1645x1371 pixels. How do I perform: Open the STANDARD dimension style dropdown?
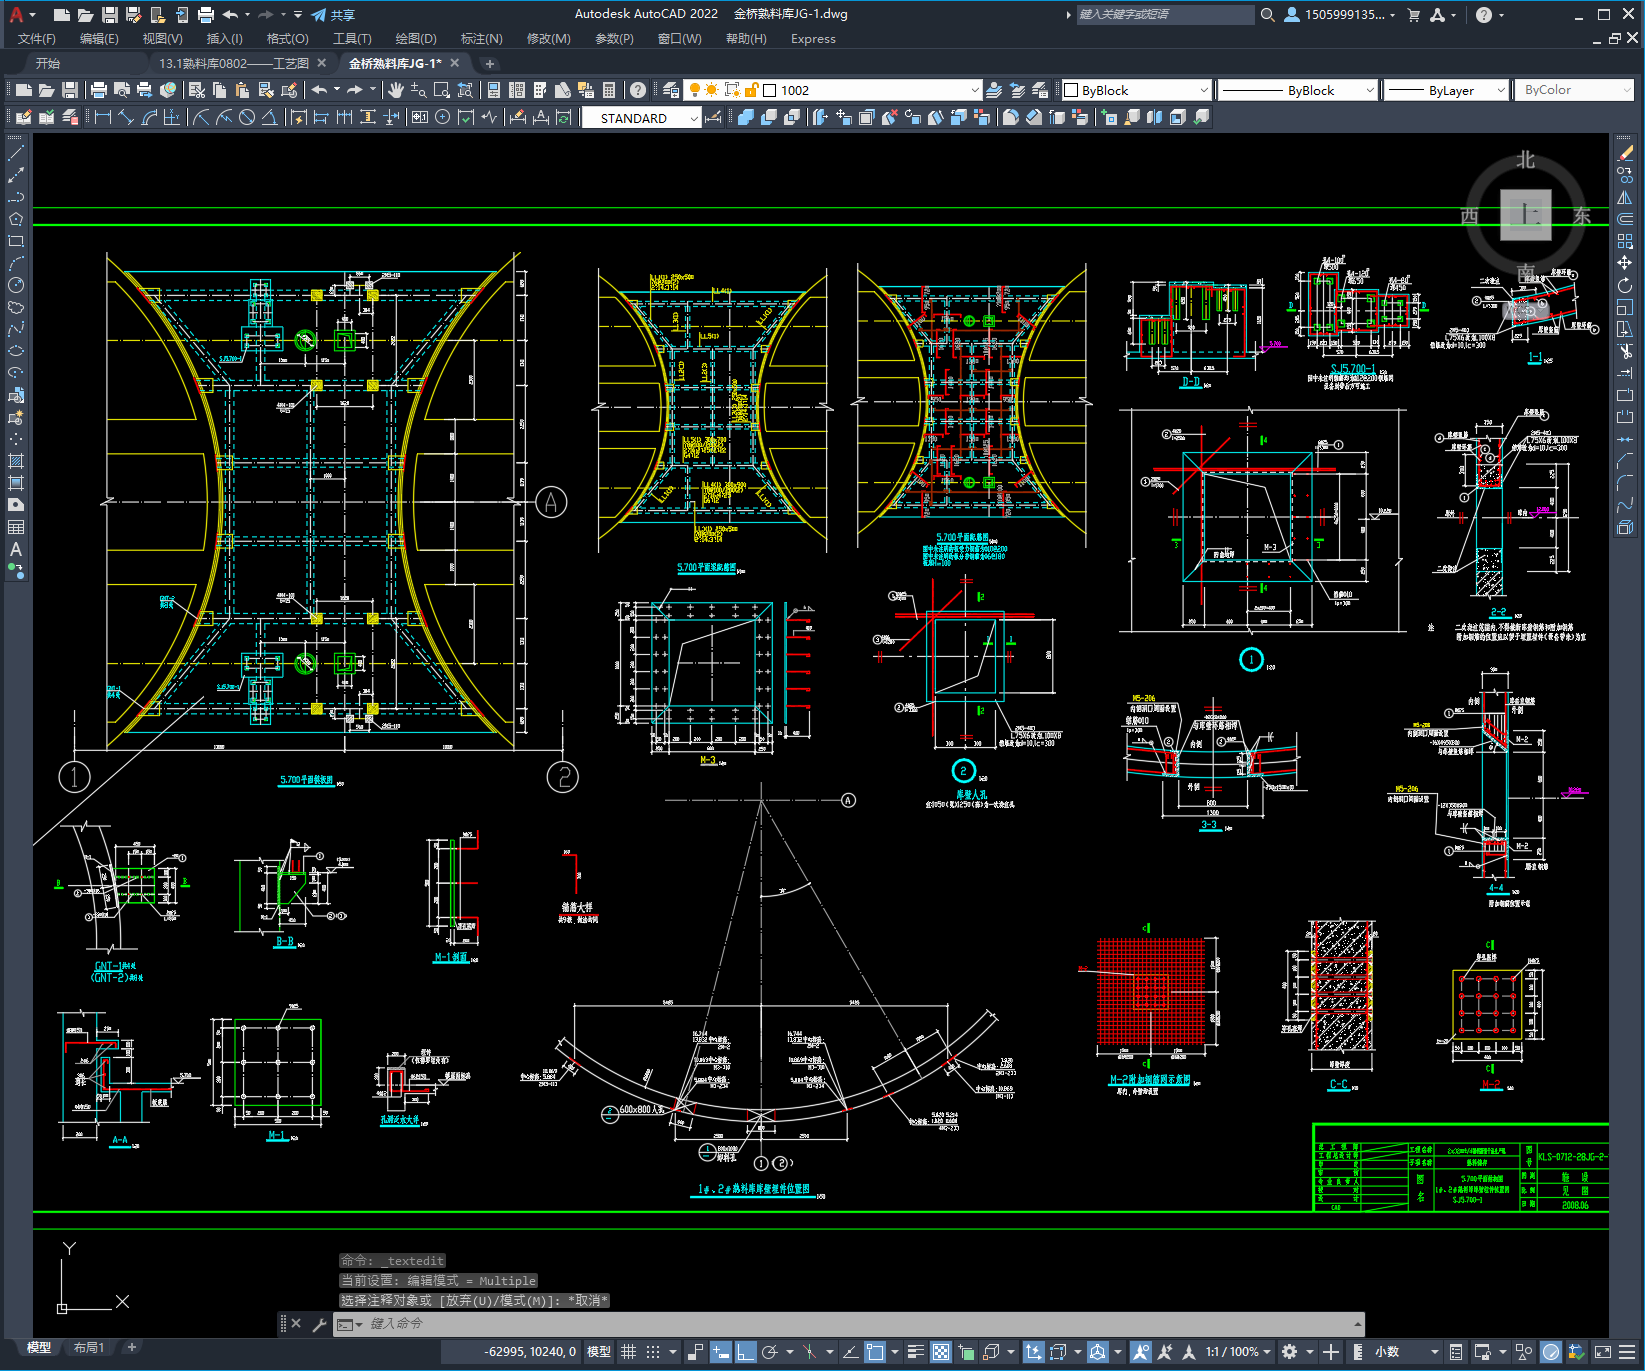tap(641, 118)
